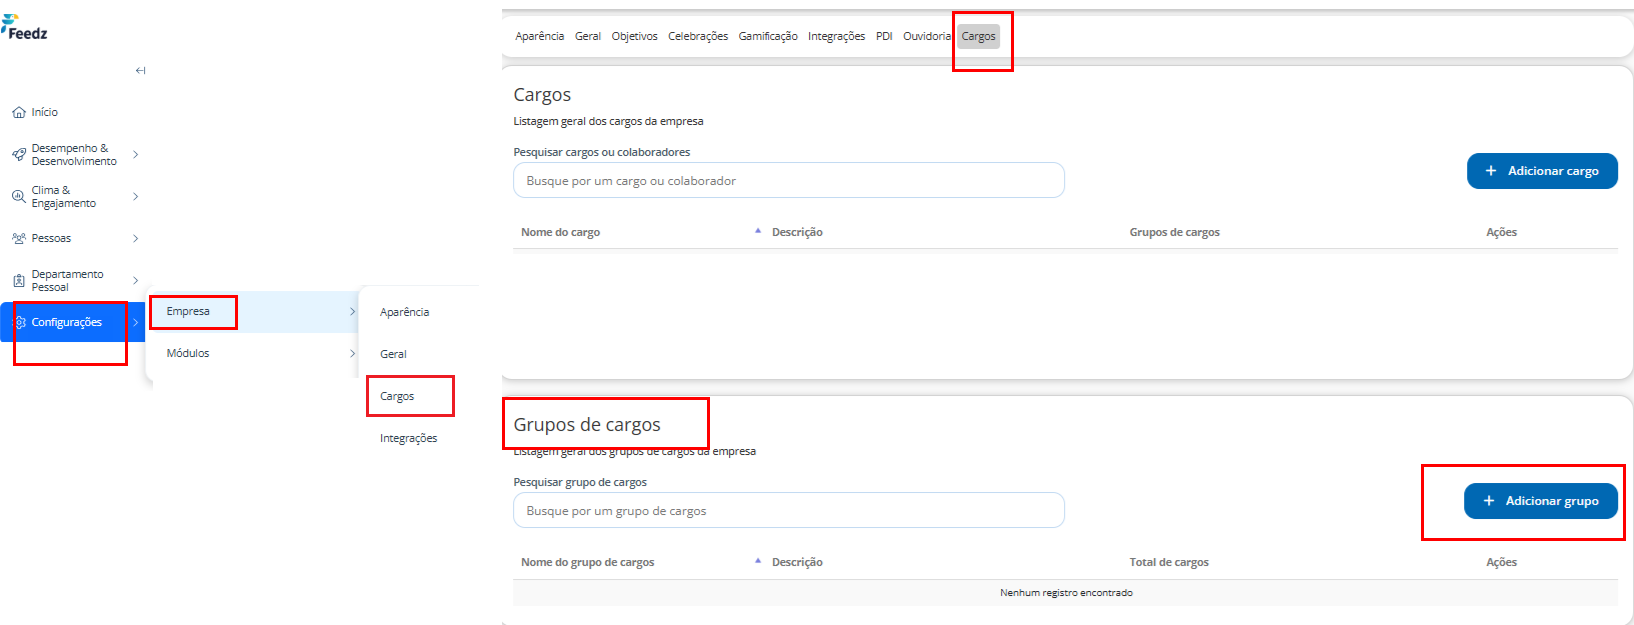Click the Nome do grupo de cargos header
The height and width of the screenshot is (625, 1634).
coord(587,562)
